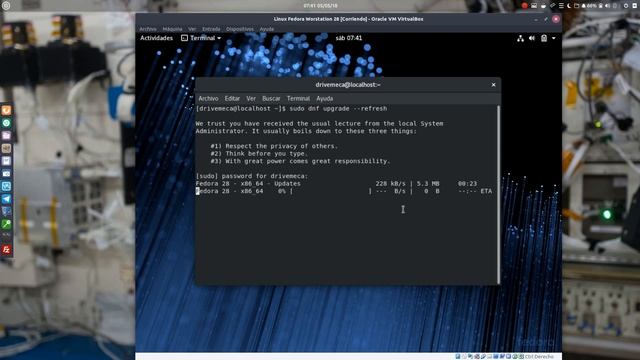Viewport: 640px width, 360px height.
Task: Click the network icon in the GNOME top bar
Action: [x=520, y=38]
